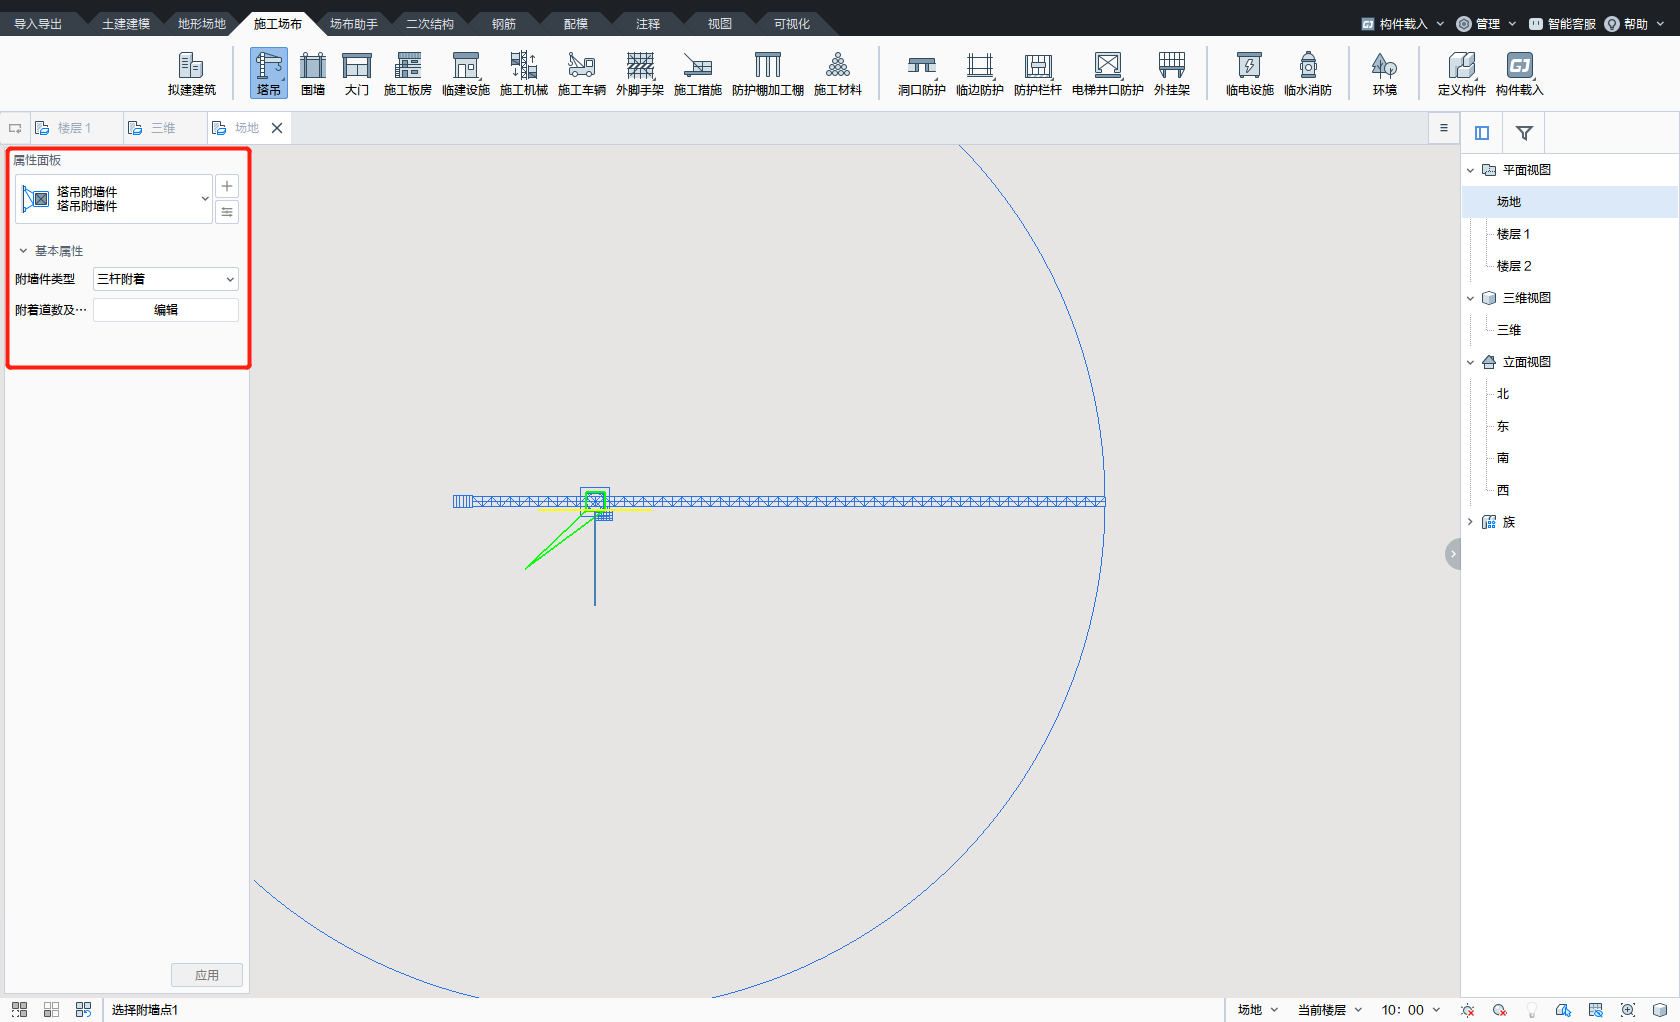The image size is (1680, 1022).
Task: Toggle the 3D cube view icon
Action: (x=1659, y=1010)
